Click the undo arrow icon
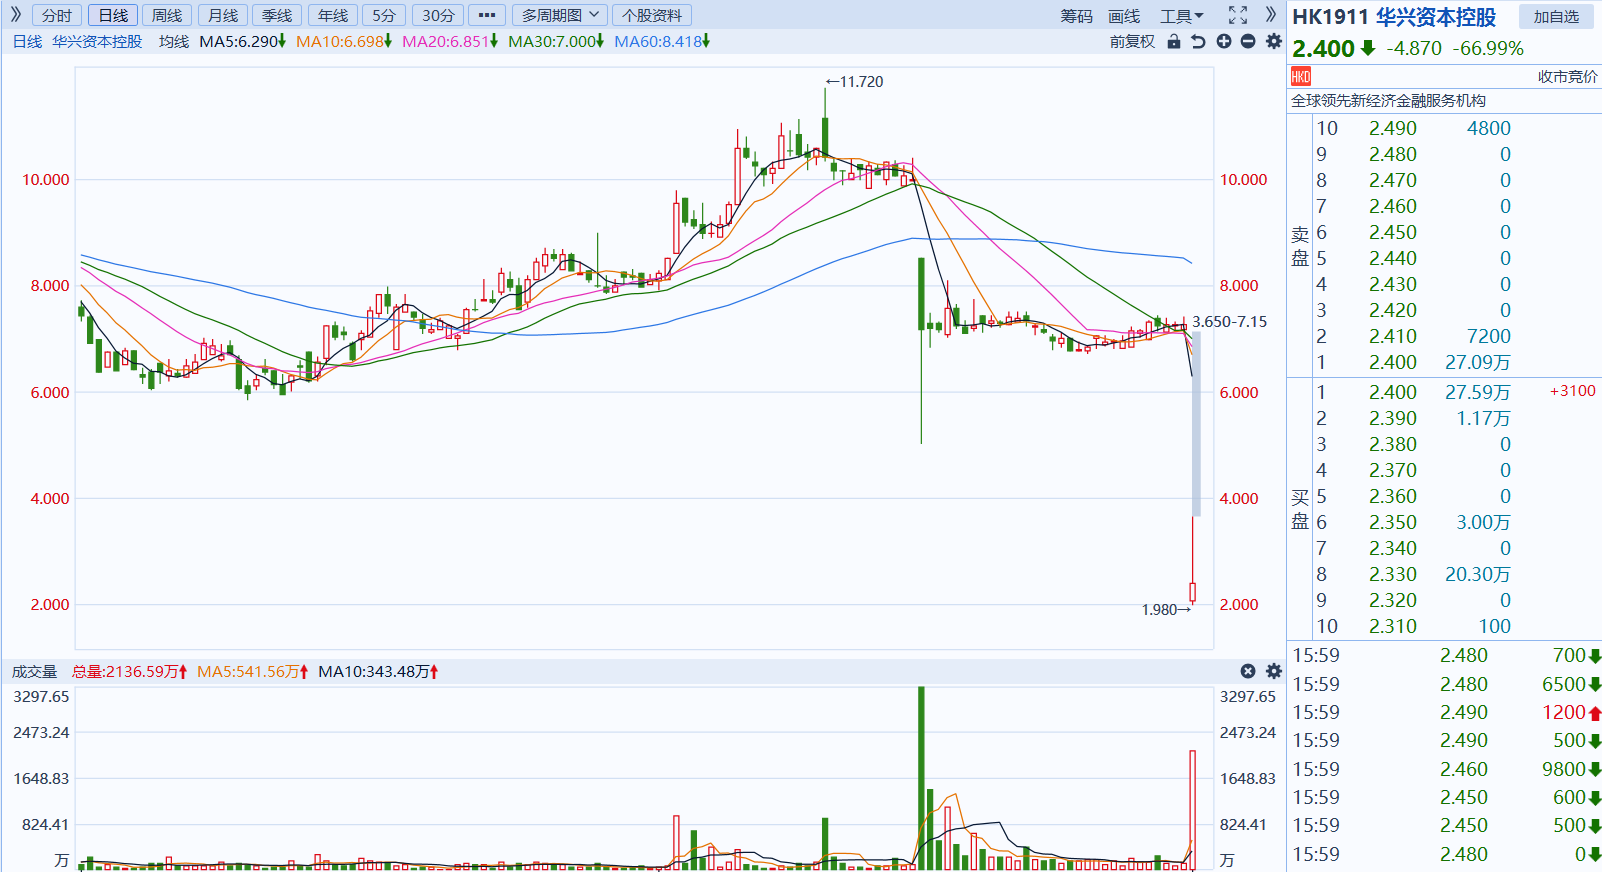1602x872 pixels. pyautogui.click(x=1198, y=41)
